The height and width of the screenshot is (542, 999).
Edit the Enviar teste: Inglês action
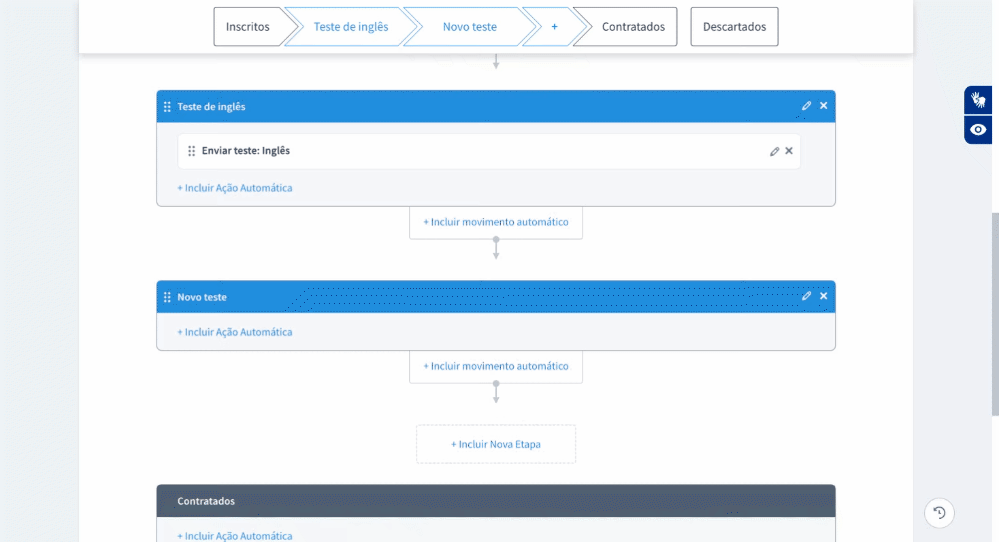(774, 151)
